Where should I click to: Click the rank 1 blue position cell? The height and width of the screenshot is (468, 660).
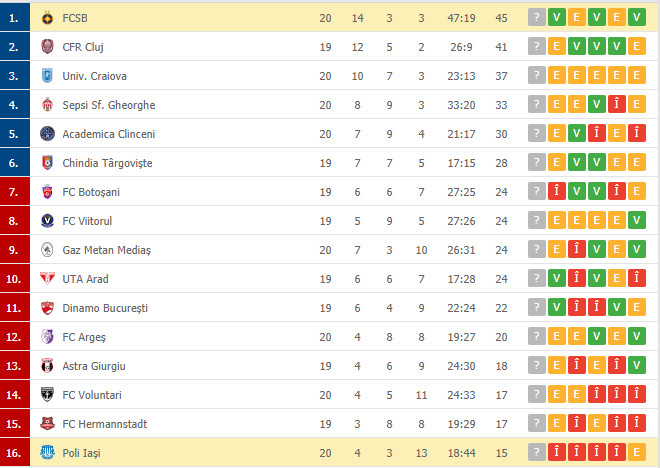point(15,17)
